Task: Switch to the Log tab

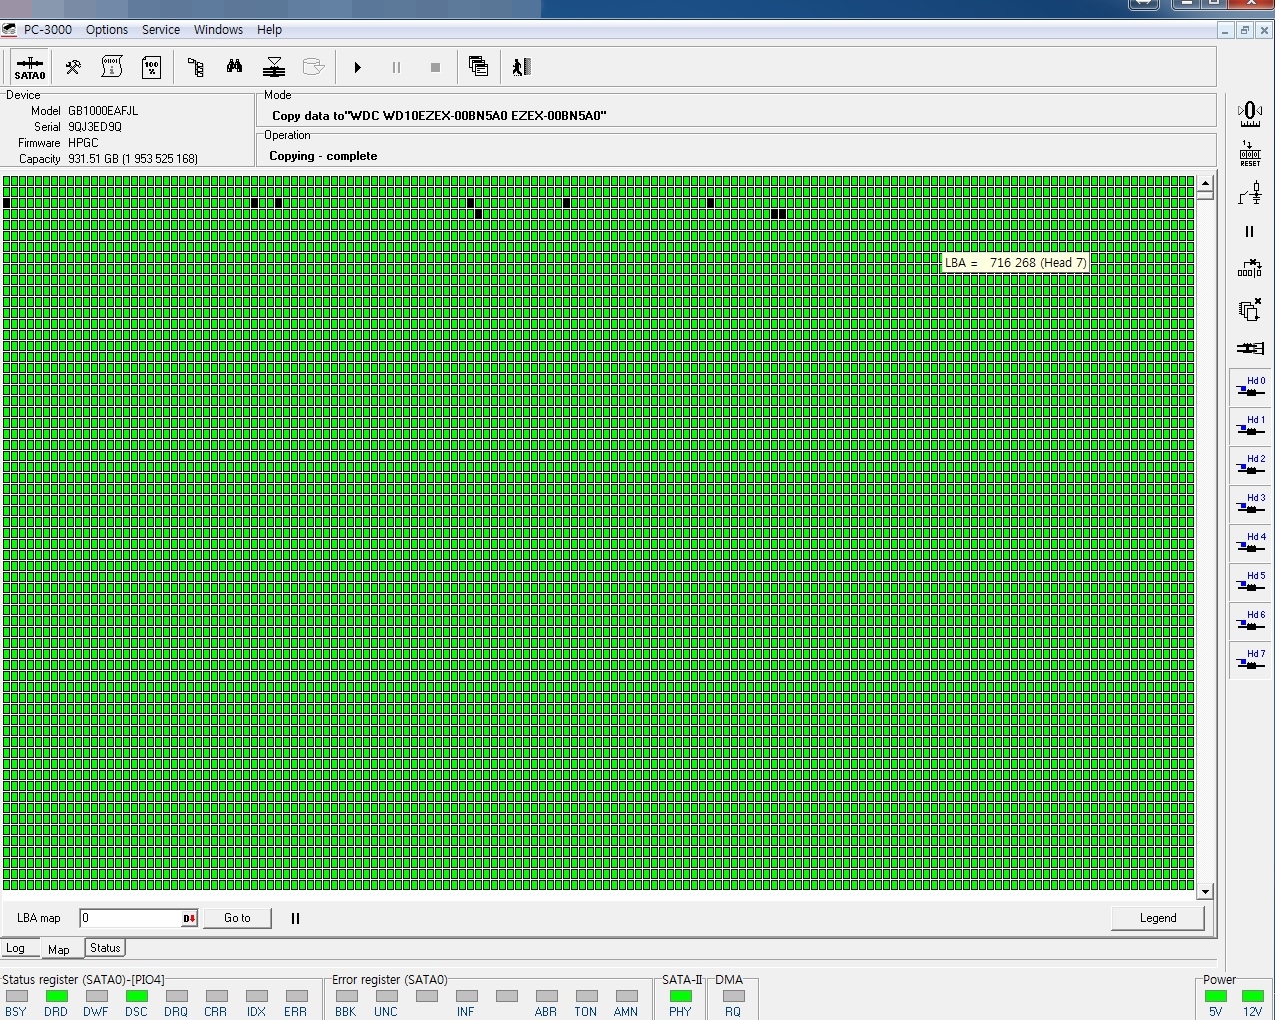Action: click(16, 948)
